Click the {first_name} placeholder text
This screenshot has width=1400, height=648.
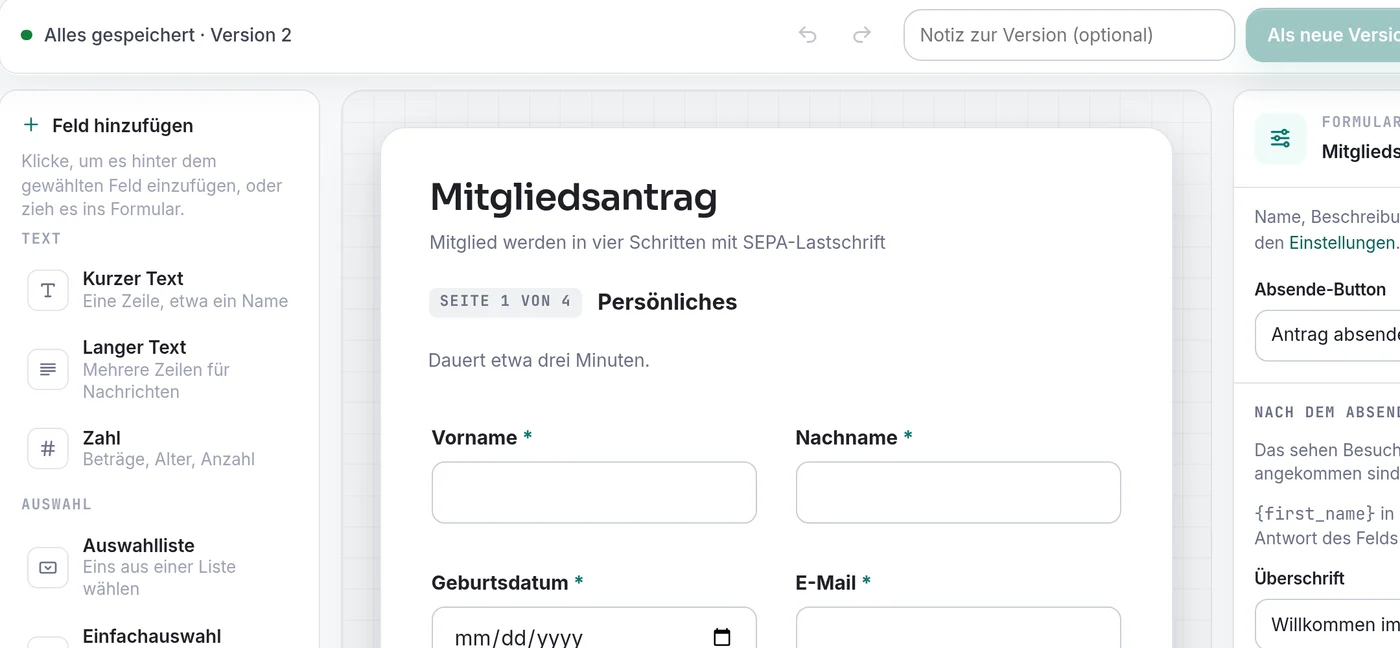pyautogui.click(x=1315, y=513)
